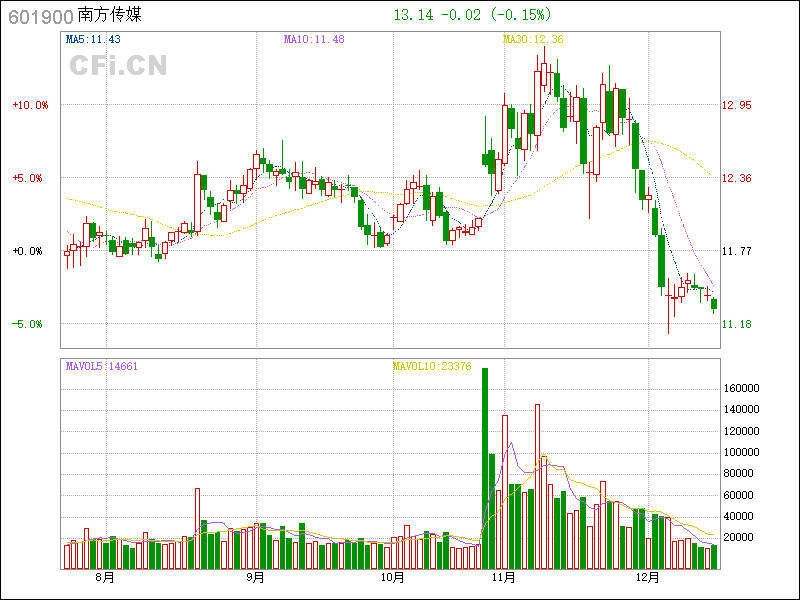Click the tallest green volume bar

pyautogui.click(x=485, y=468)
